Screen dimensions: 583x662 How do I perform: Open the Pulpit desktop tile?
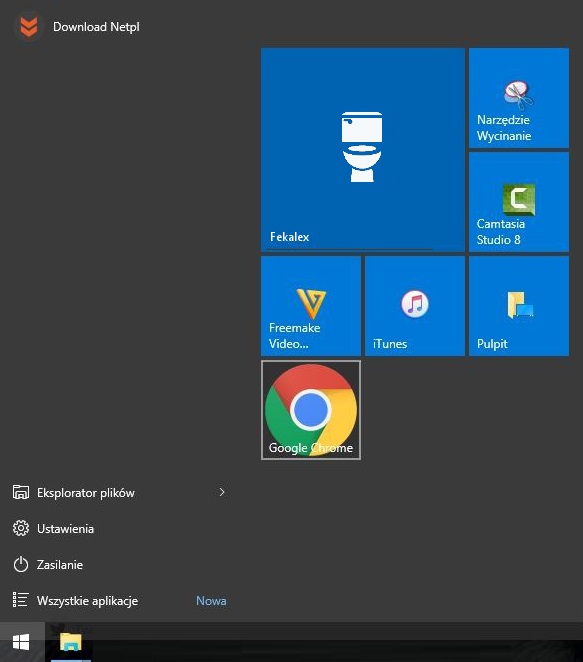519,306
